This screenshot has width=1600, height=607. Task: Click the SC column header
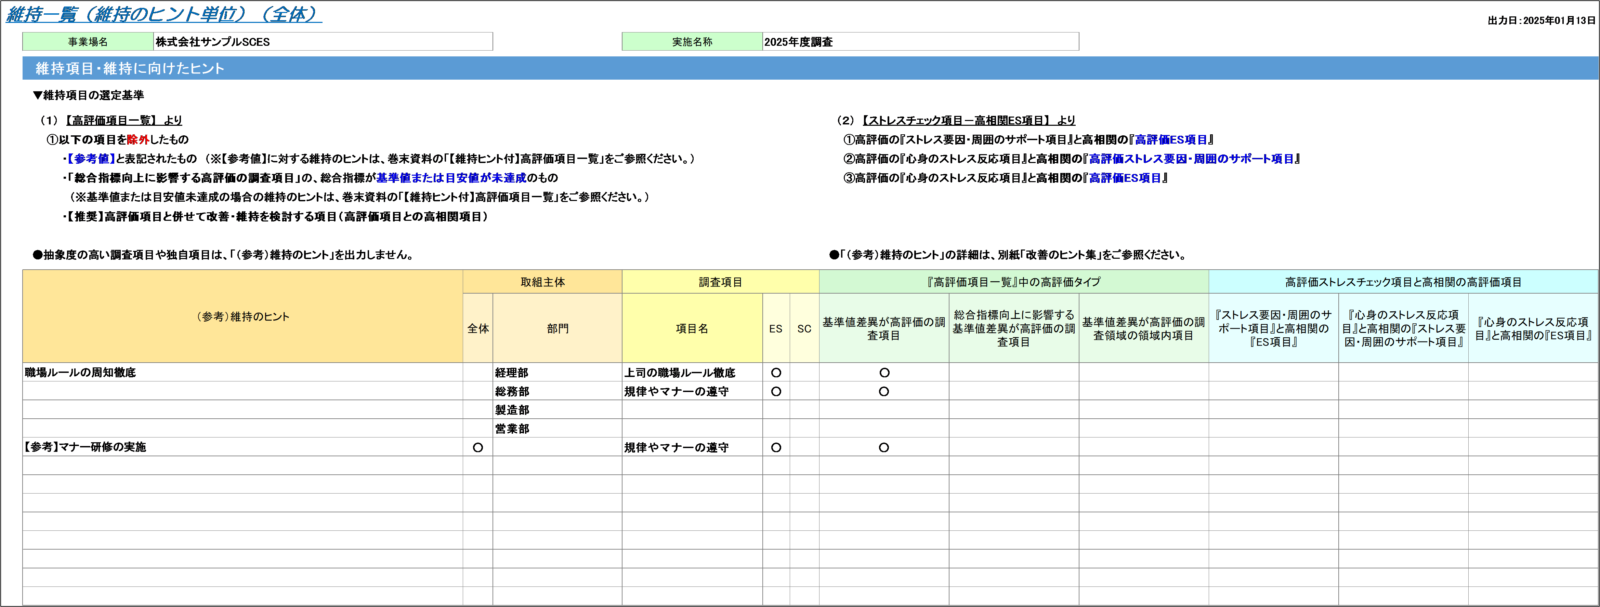point(804,328)
